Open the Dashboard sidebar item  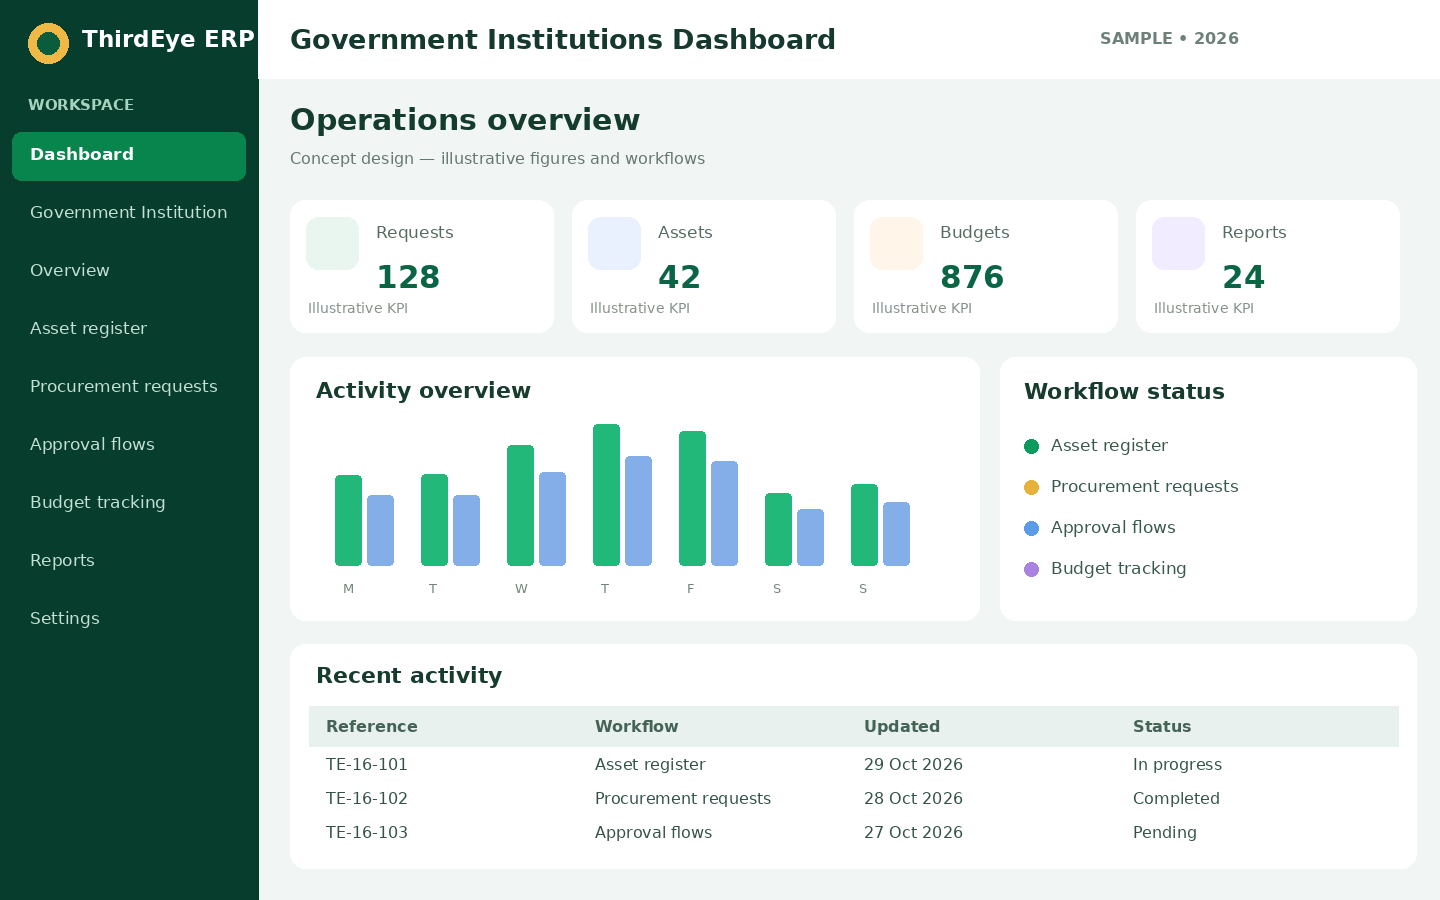tap(129, 156)
